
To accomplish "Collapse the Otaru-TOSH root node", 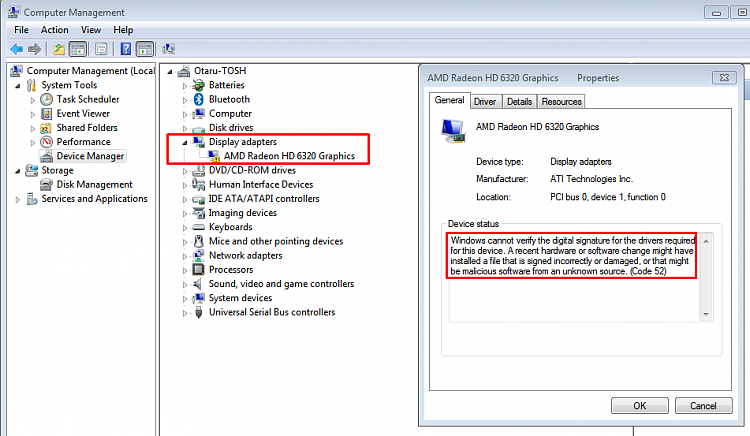I will click(x=170, y=72).
